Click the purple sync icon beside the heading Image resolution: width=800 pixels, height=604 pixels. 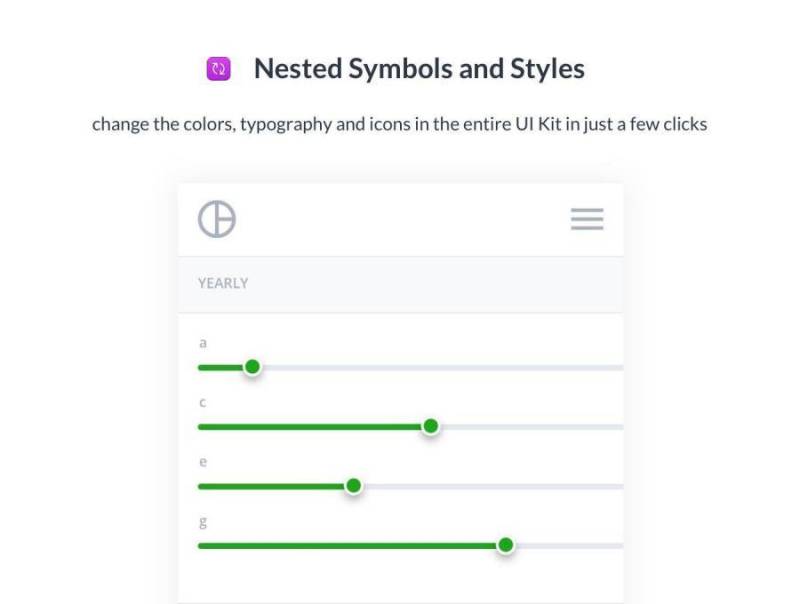tap(217, 68)
